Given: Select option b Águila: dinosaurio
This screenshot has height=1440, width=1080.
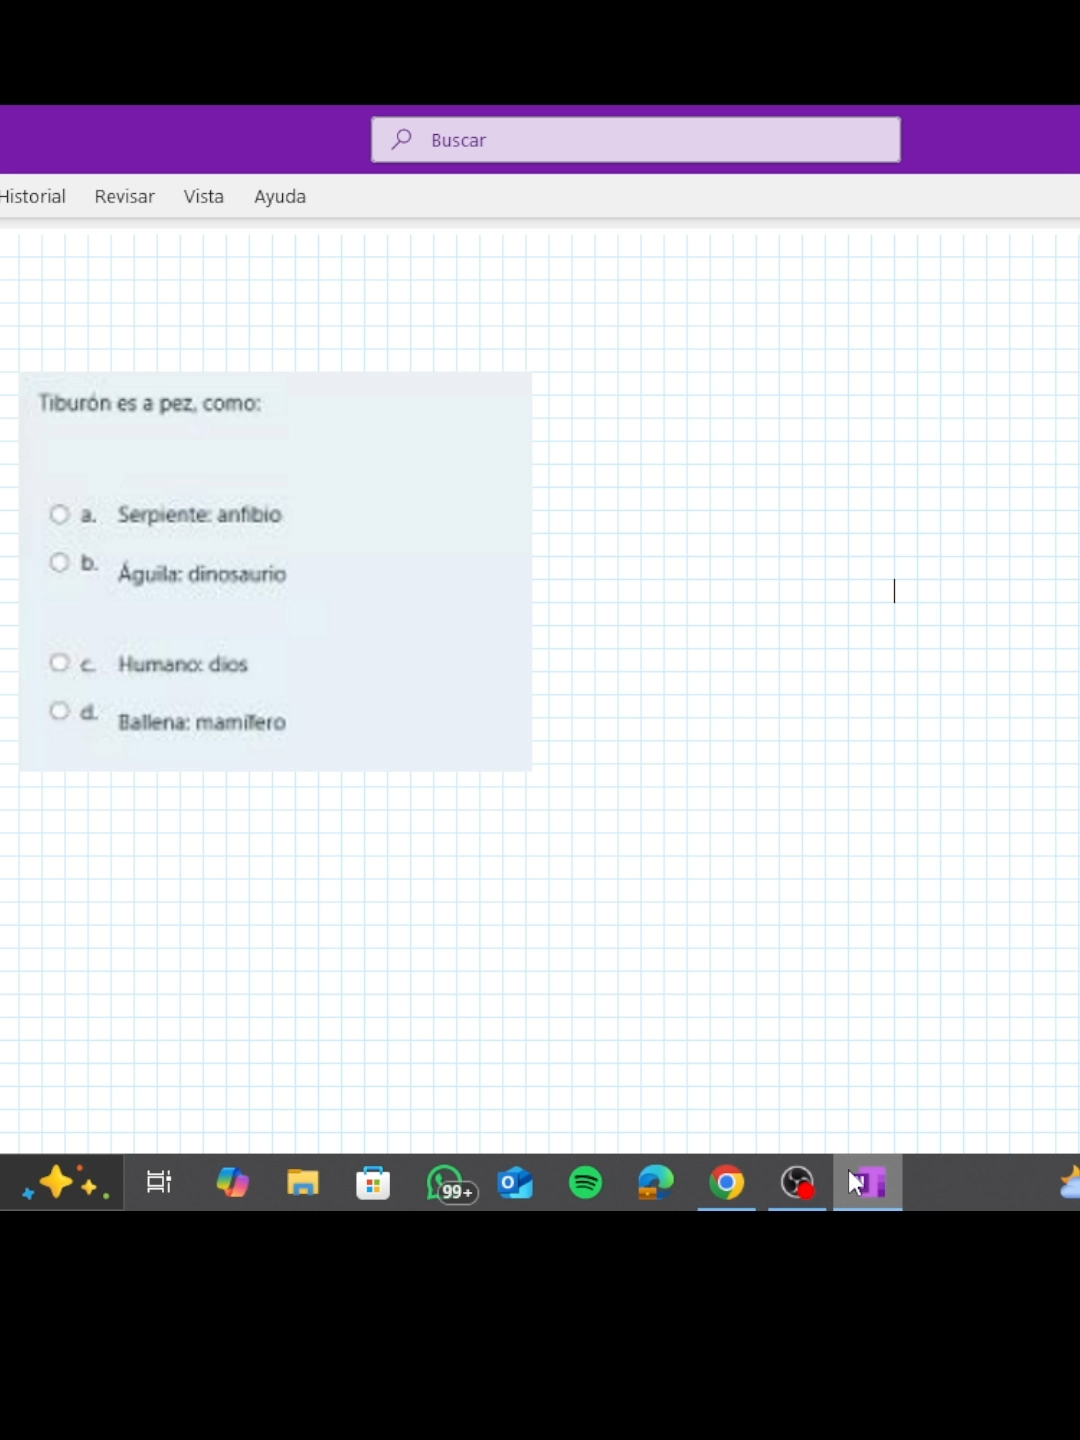Looking at the screenshot, I should 59,562.
